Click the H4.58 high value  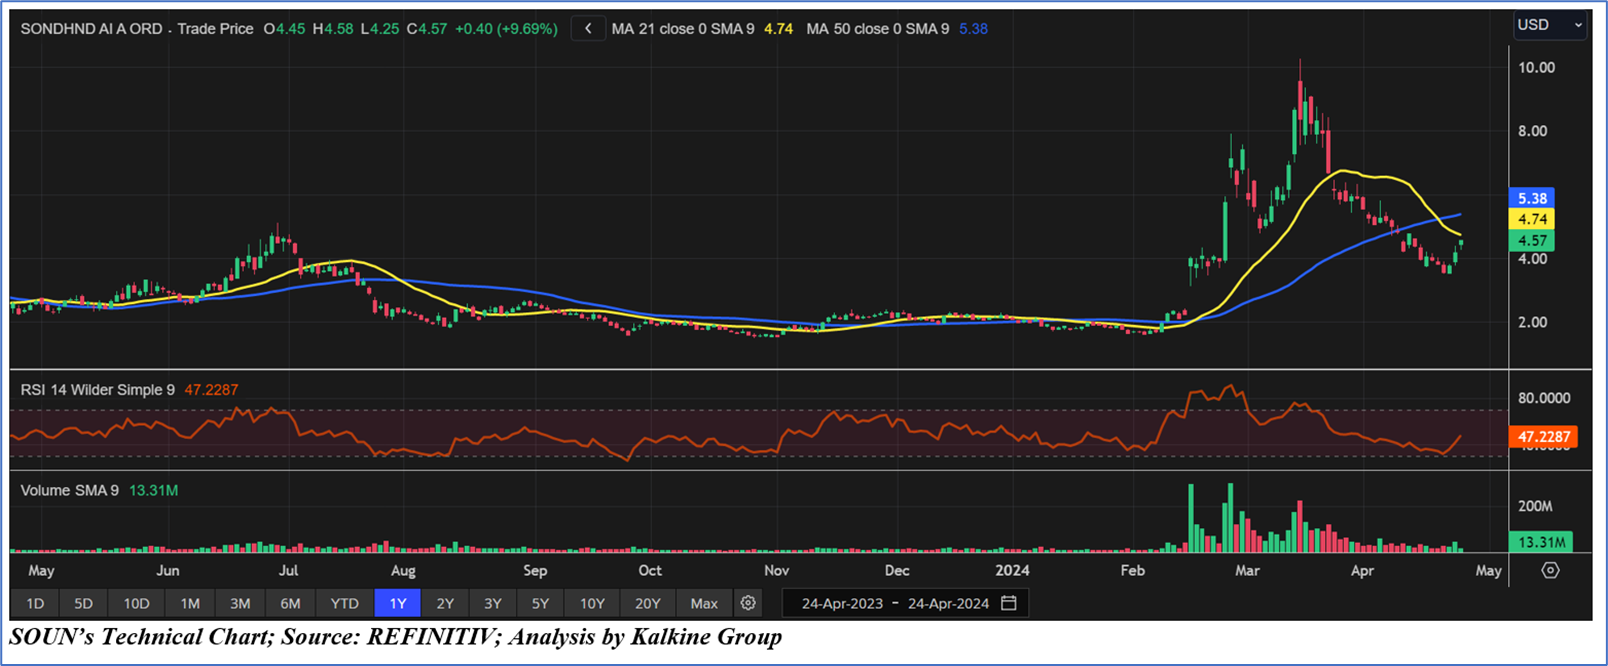tap(333, 29)
